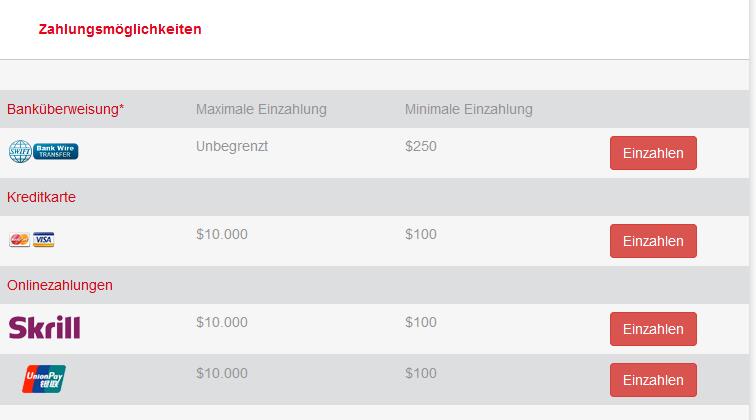Image resolution: width=756 pixels, height=420 pixels.
Task: Click the Skrill payment logo
Action: 44,327
